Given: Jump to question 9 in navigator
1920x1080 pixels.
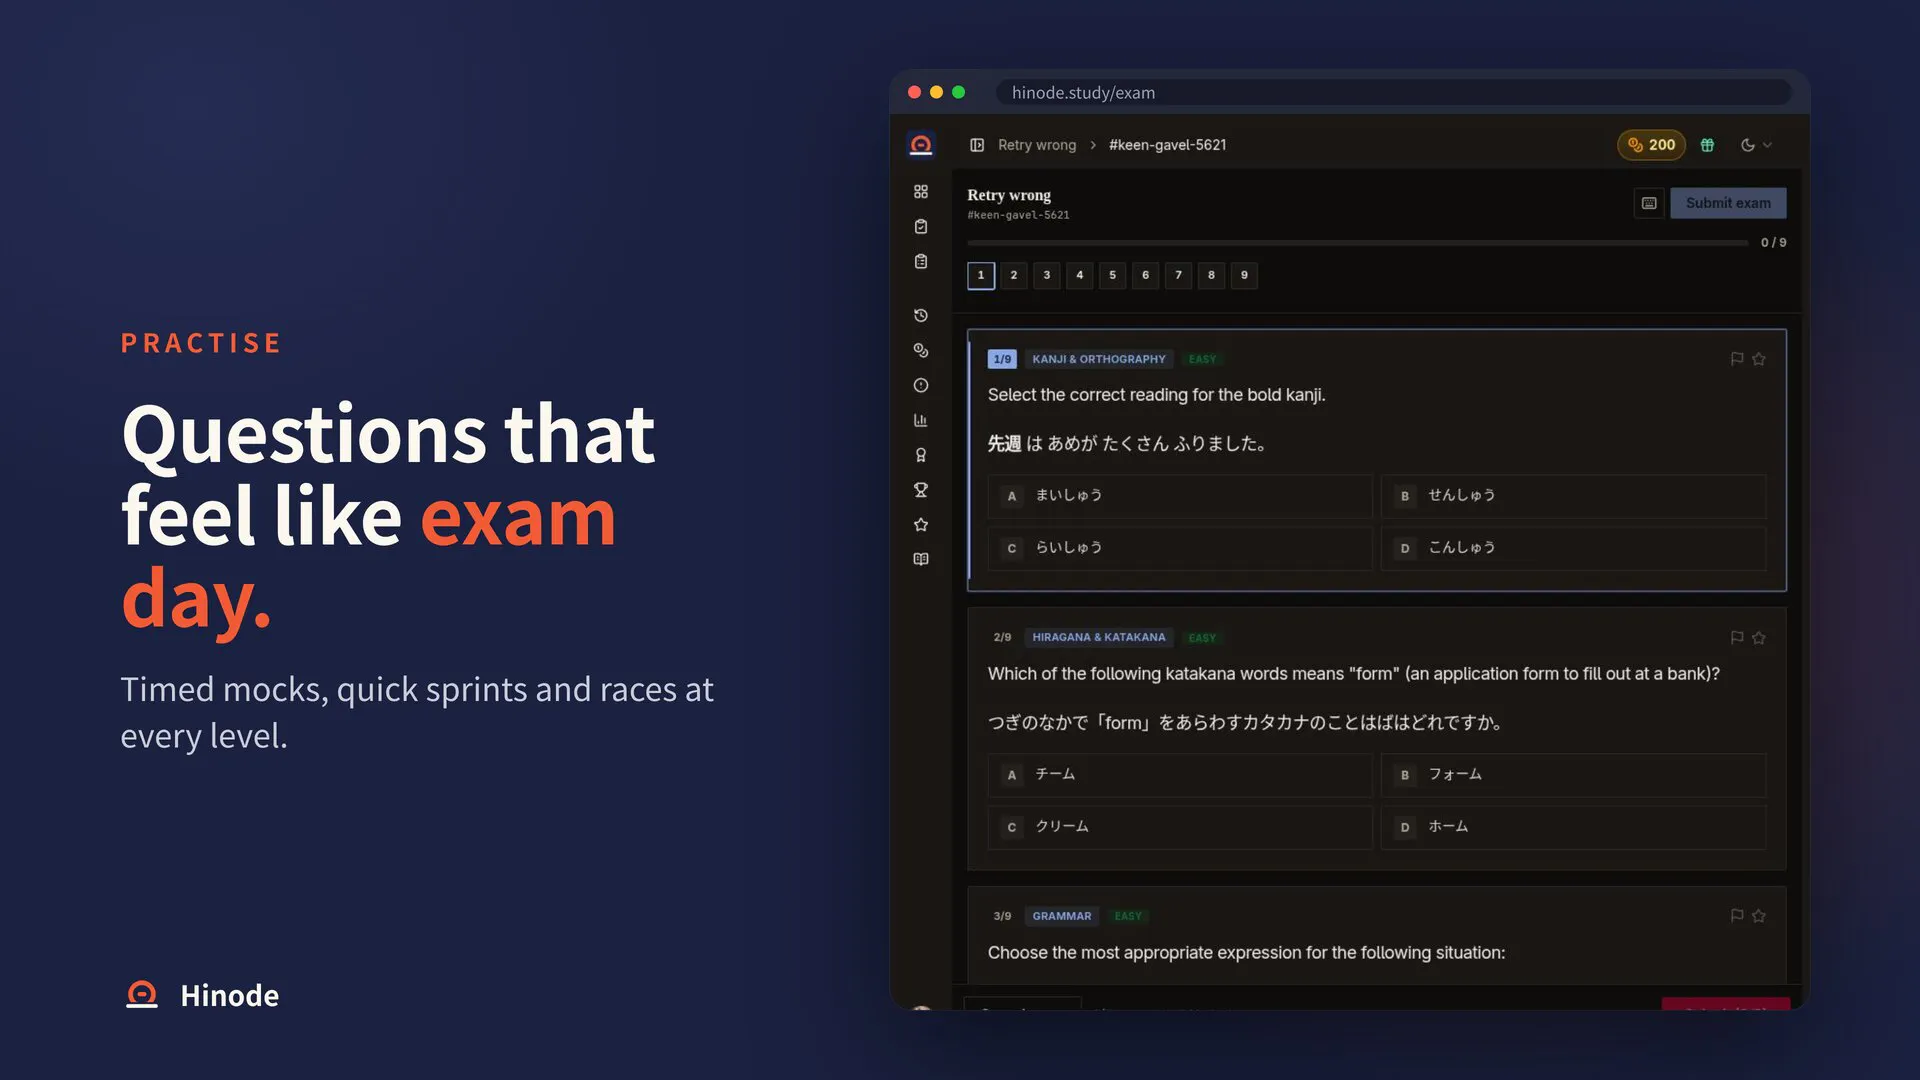Looking at the screenshot, I should click(x=1245, y=275).
